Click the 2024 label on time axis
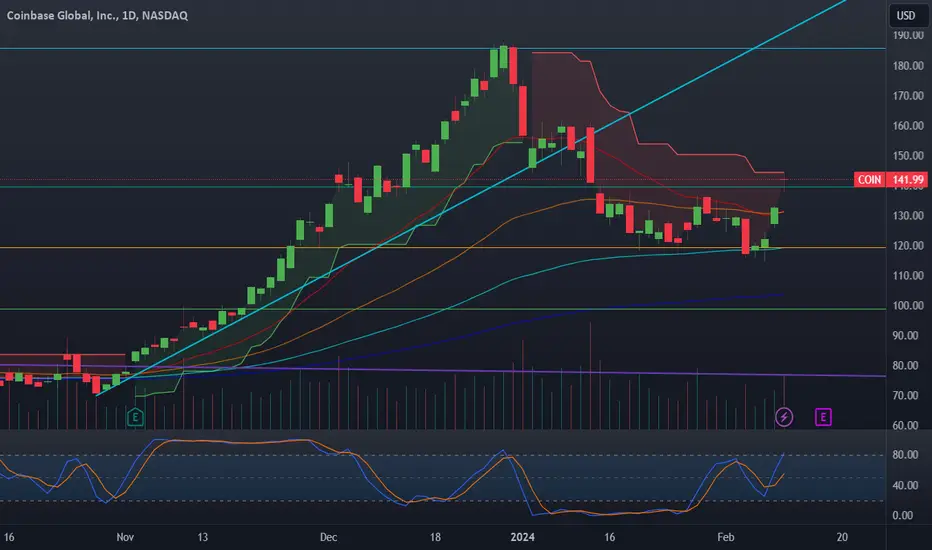 coord(522,538)
